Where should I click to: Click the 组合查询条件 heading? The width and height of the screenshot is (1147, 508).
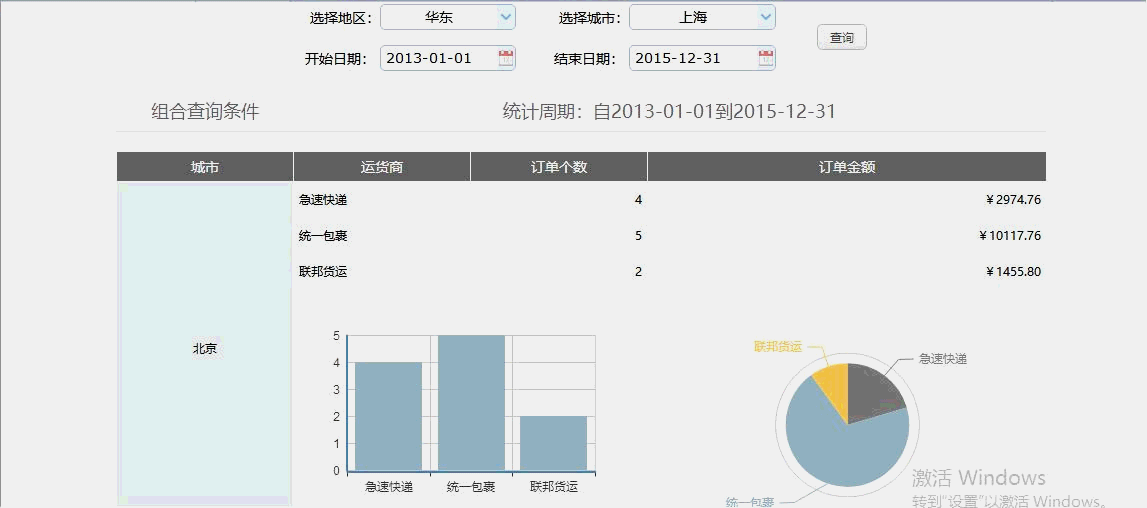tap(205, 112)
